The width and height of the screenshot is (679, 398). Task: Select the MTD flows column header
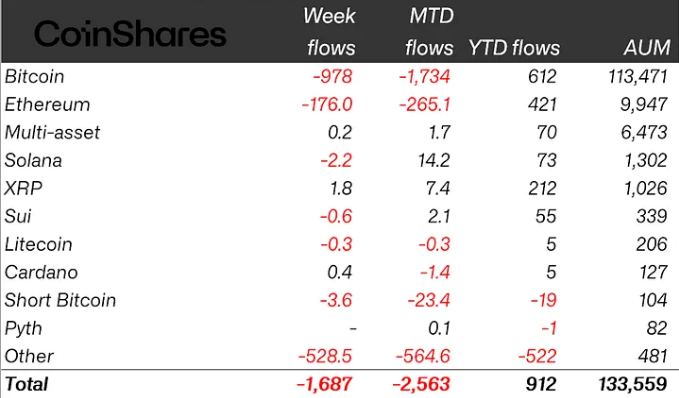(x=429, y=32)
